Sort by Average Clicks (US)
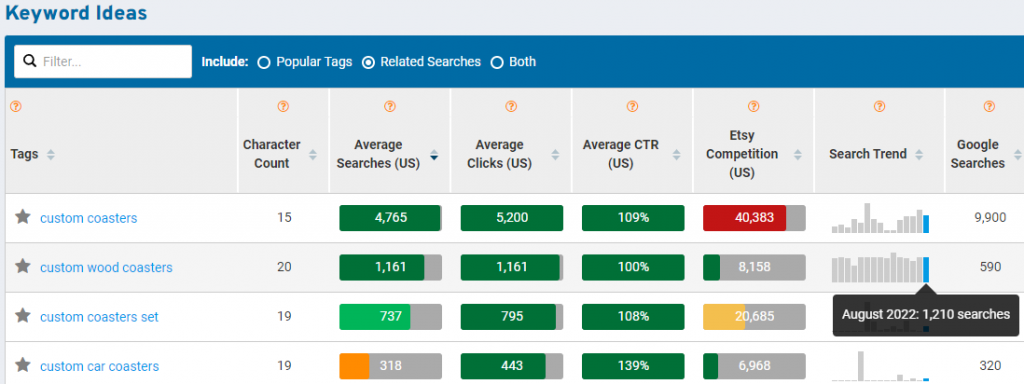This screenshot has width=1024, height=384. pos(555,155)
